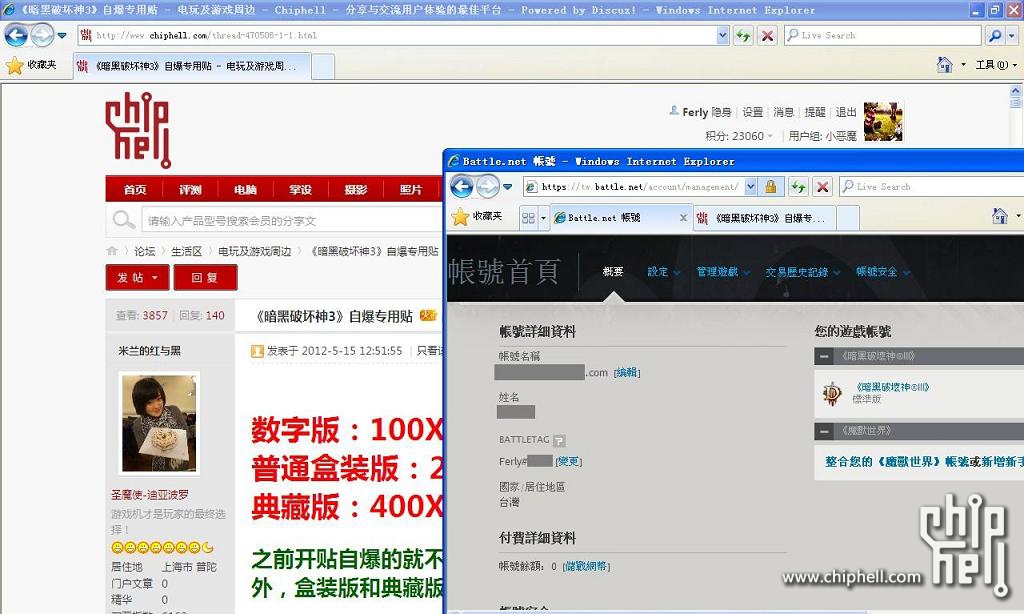1024x614 pixels.
Task: Open search provider dropdown in Chiphell window
Action: click(1012, 35)
